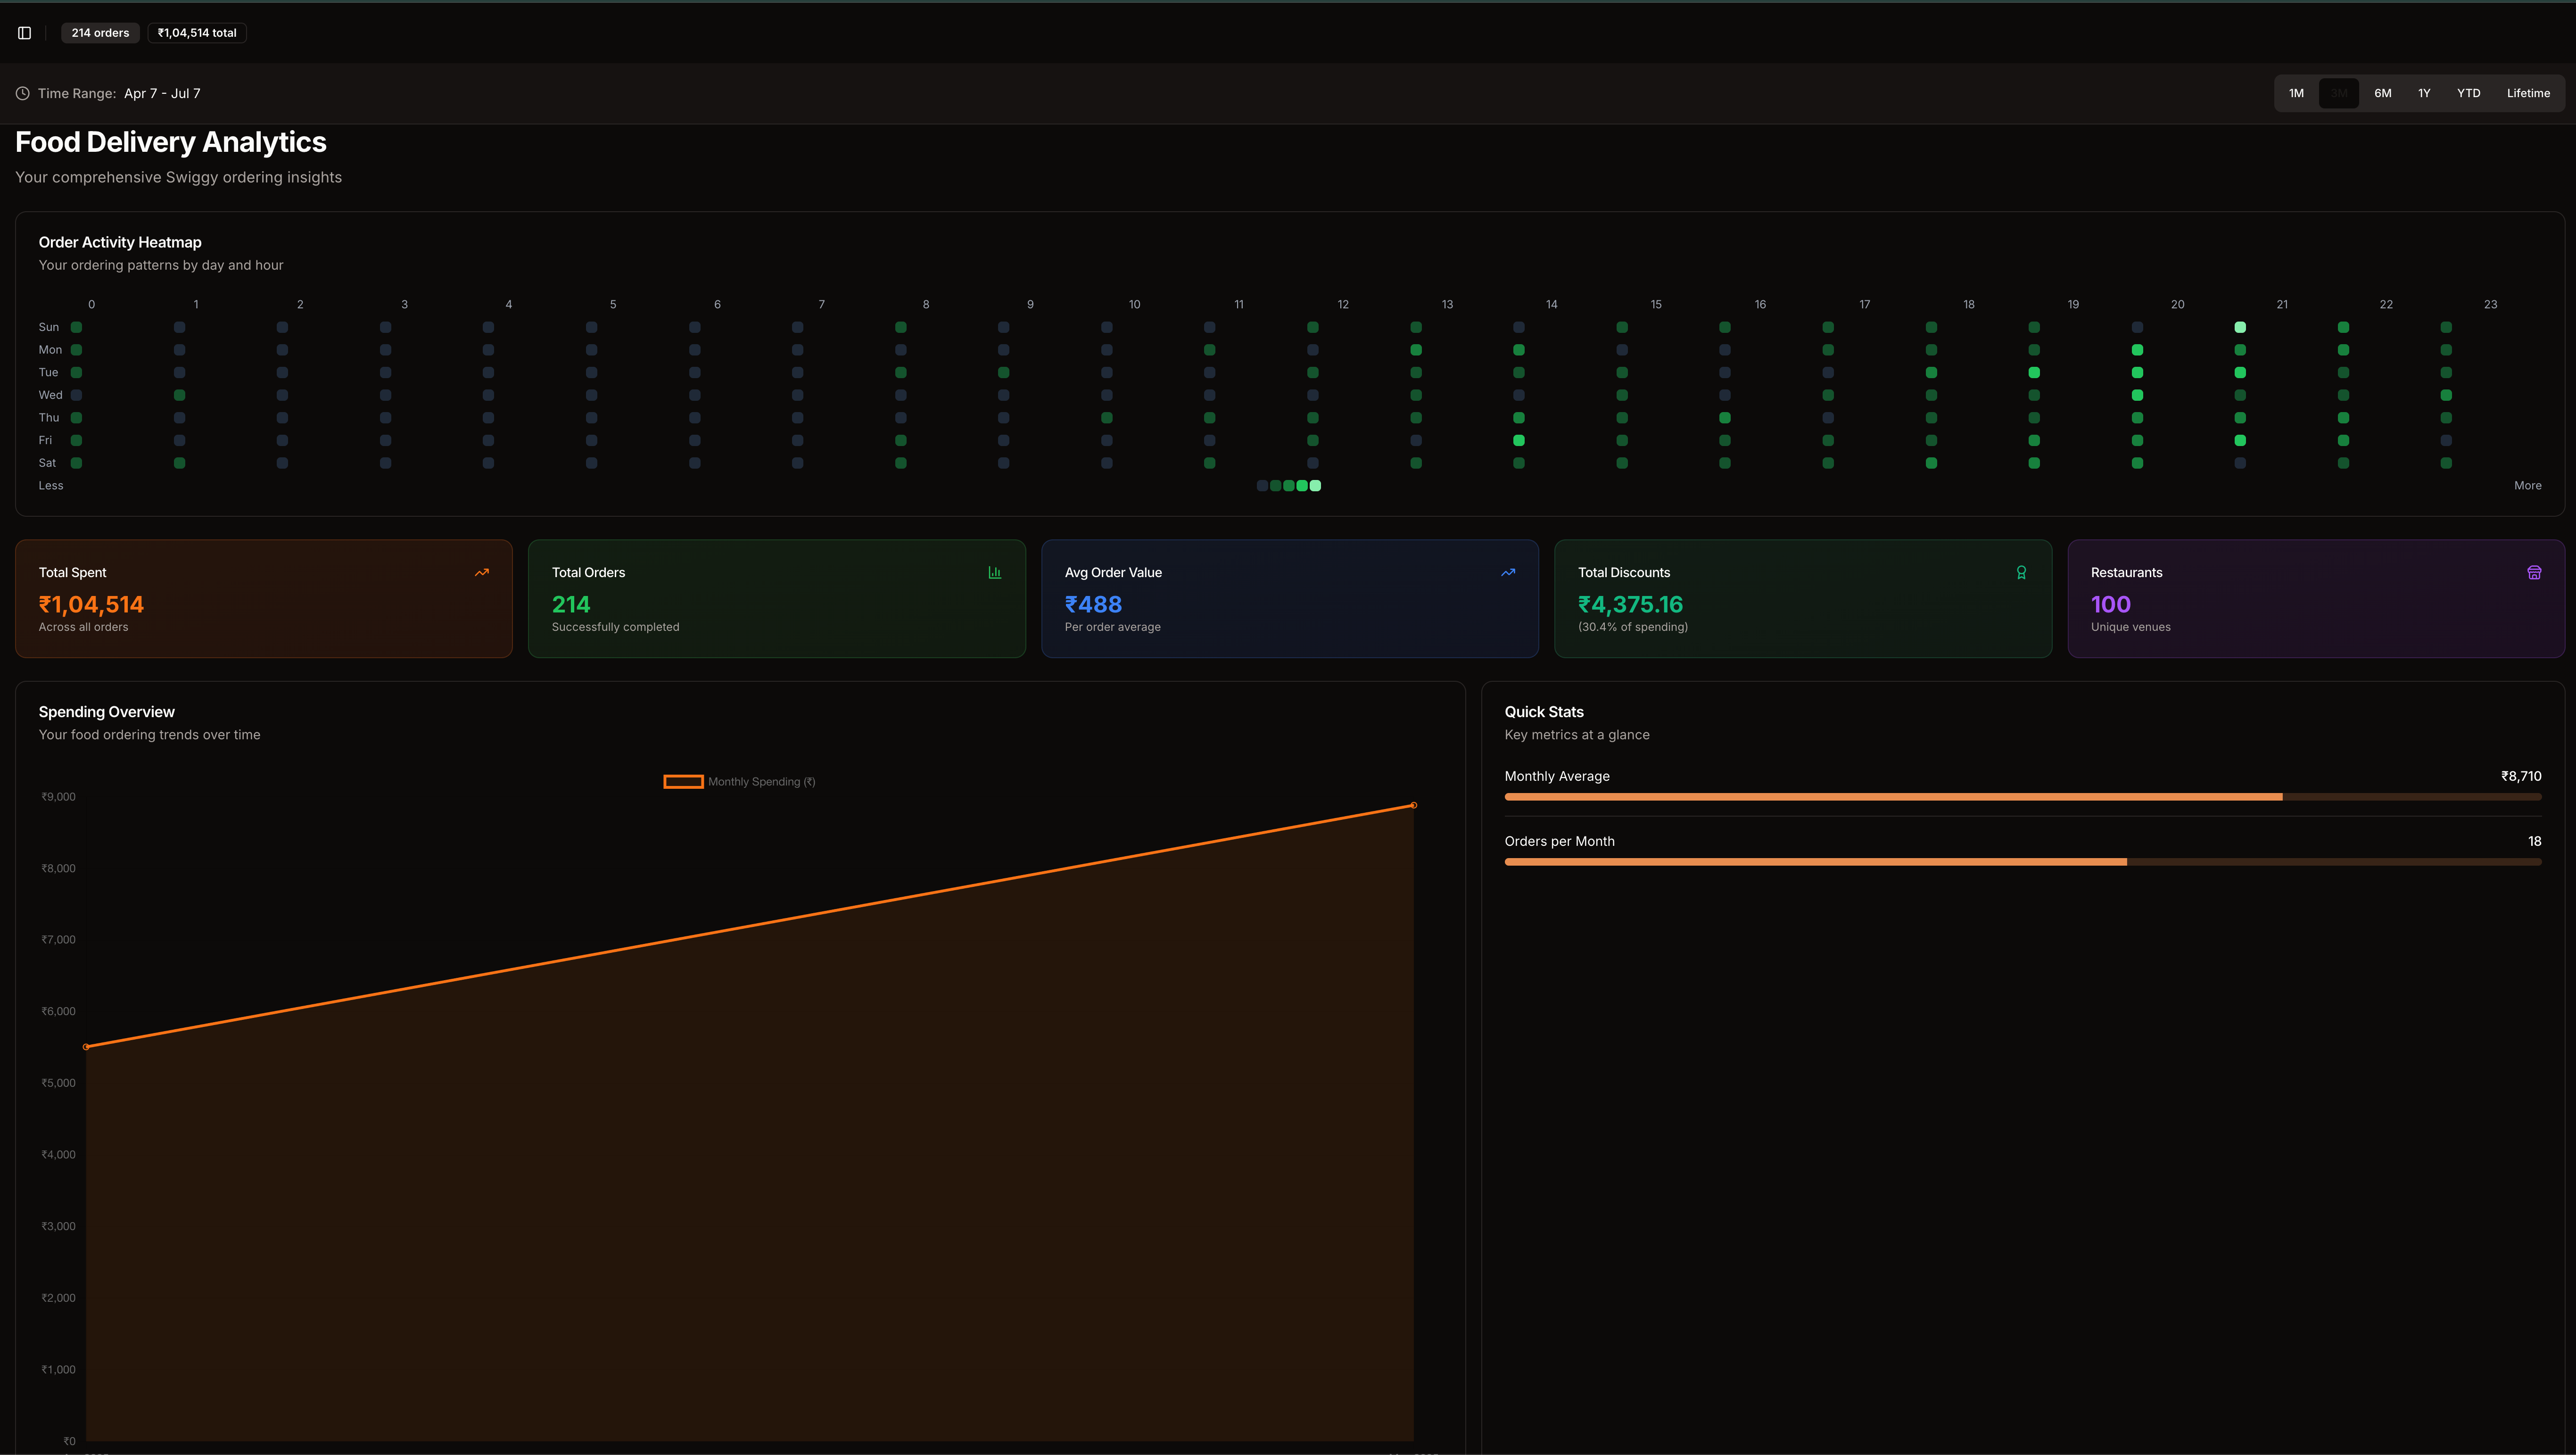Click the Spending Overview title
Screen dimensions: 2576x1455
(107, 712)
